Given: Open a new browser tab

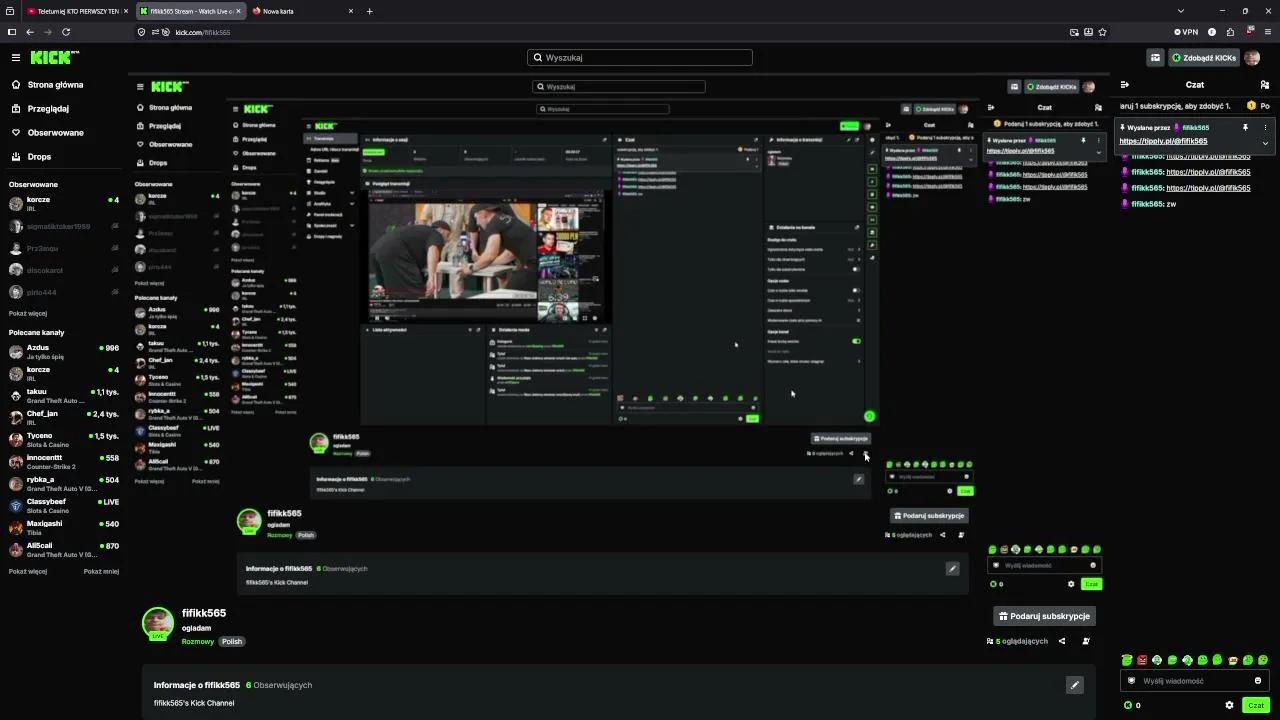Looking at the screenshot, I should (370, 11).
